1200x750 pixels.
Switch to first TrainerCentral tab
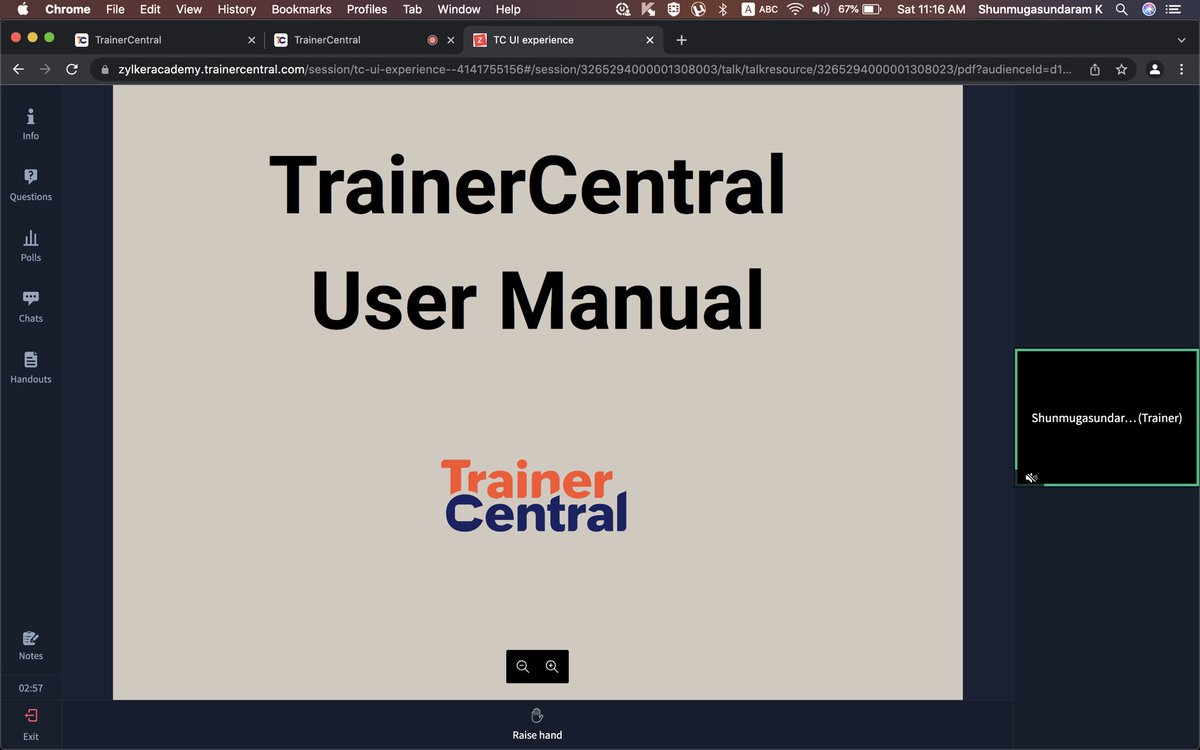coord(163,40)
